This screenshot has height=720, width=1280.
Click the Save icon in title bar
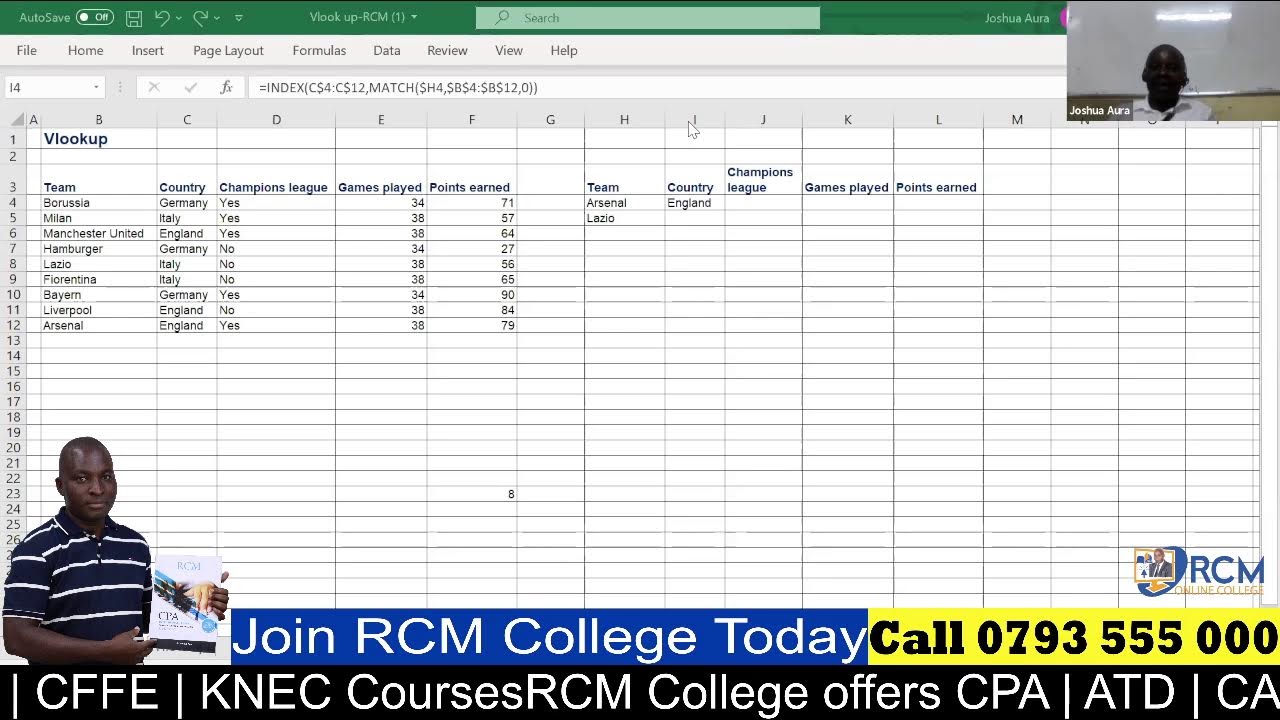point(134,17)
